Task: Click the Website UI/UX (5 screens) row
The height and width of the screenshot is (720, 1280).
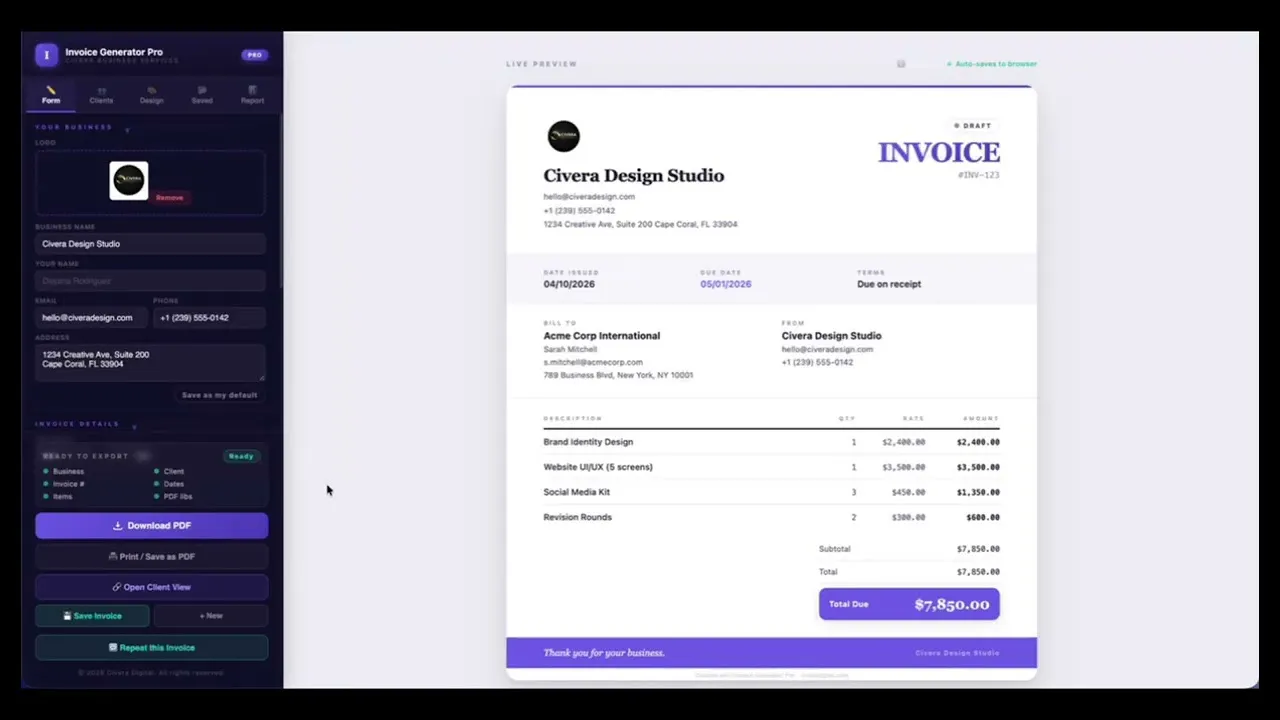Action: [771, 467]
